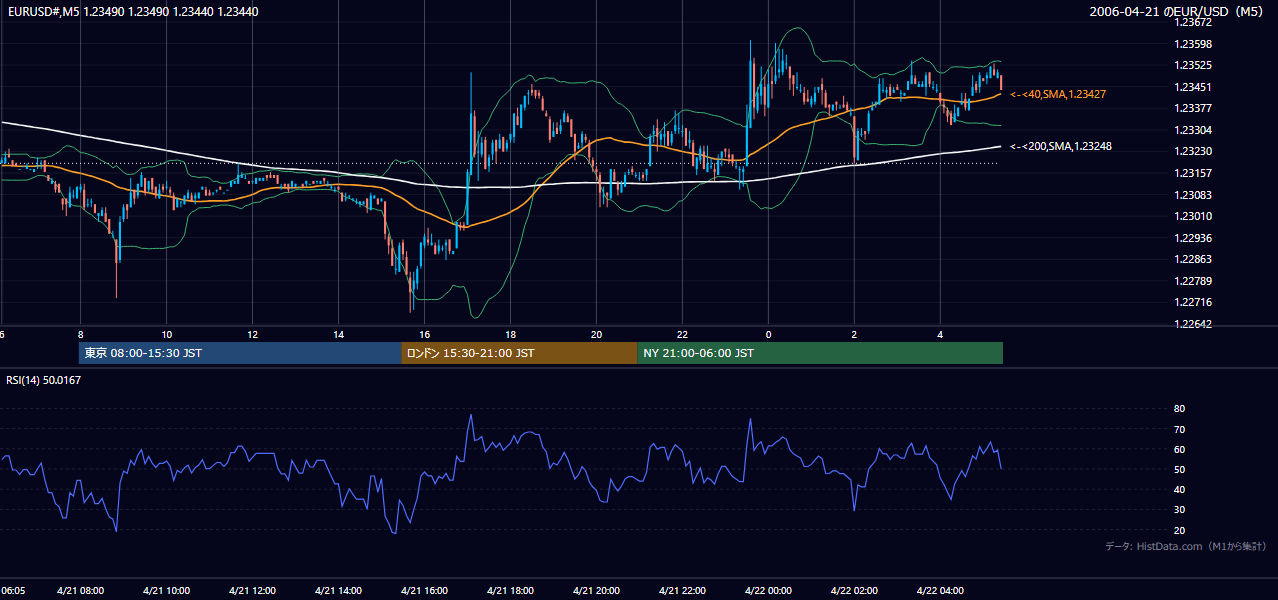Click RSI scale level 20
The width and height of the screenshot is (1278, 600).
coord(1179,530)
